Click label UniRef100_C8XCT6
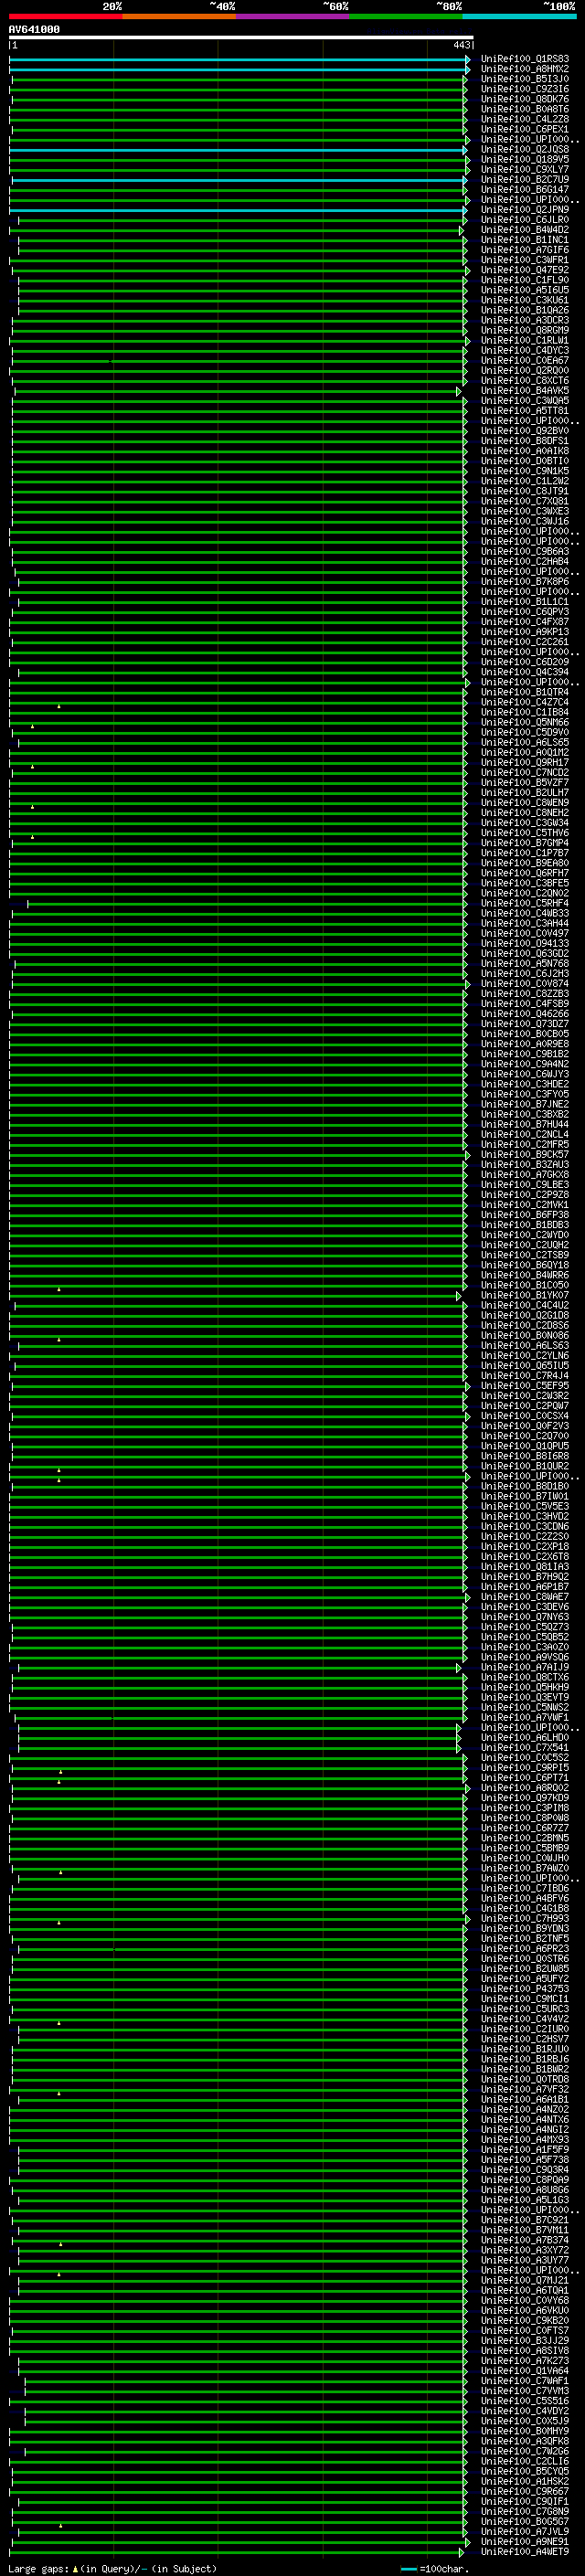This screenshot has width=585, height=2576. (x=525, y=381)
